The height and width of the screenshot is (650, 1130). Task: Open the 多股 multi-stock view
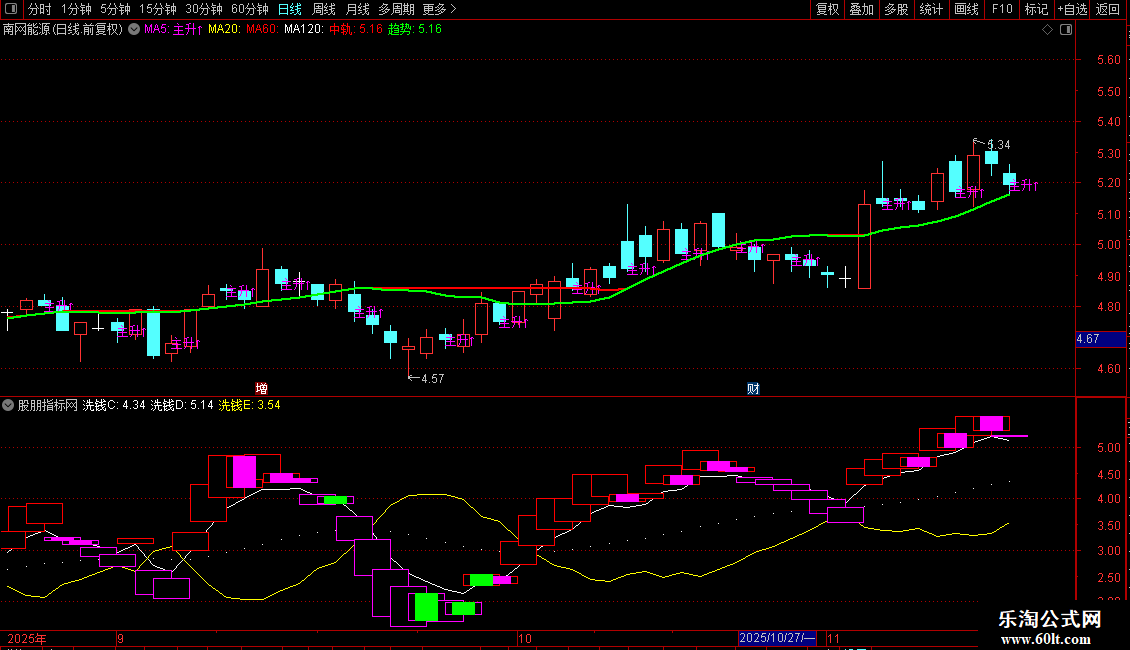pos(897,9)
